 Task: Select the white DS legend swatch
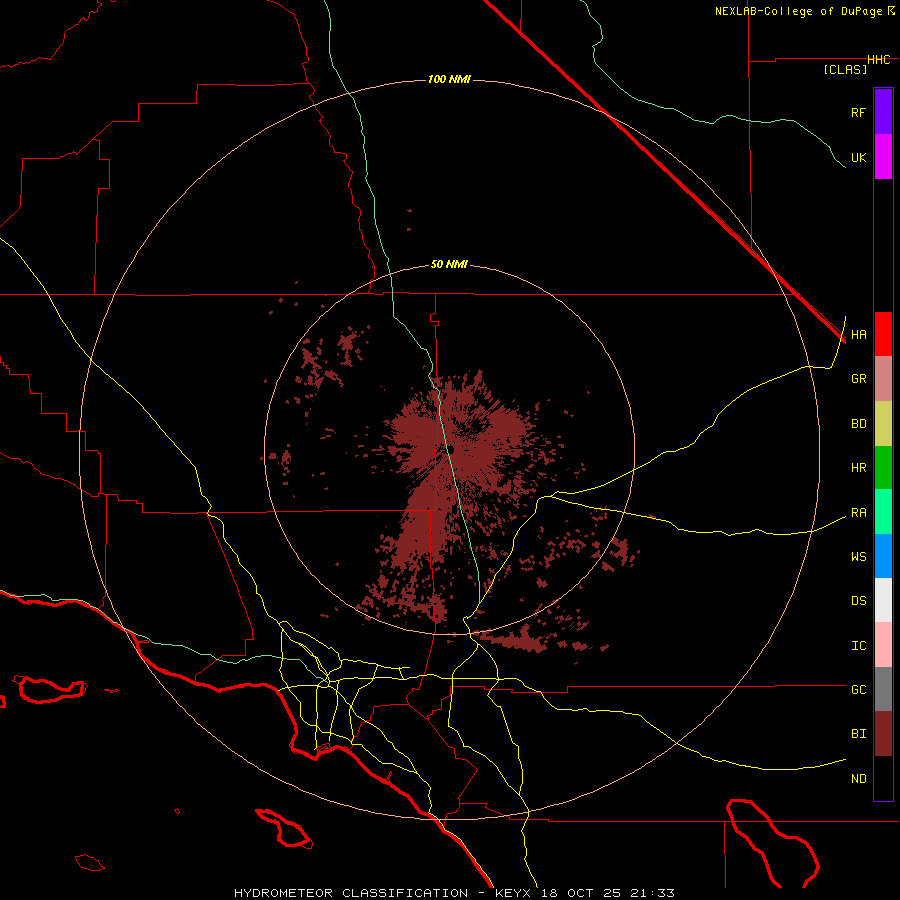pyautogui.click(x=883, y=600)
